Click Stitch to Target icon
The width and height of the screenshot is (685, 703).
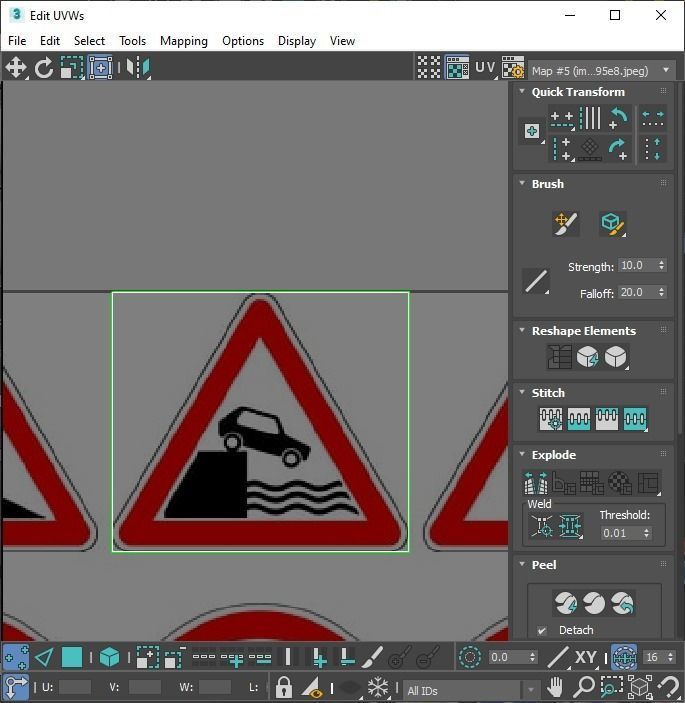551,419
